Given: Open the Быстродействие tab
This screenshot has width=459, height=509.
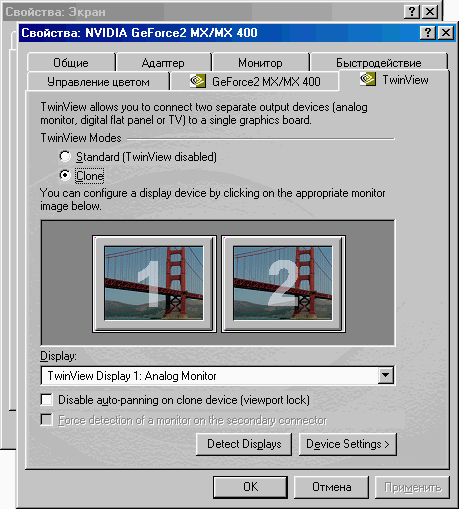Looking at the screenshot, I should coord(378,63).
